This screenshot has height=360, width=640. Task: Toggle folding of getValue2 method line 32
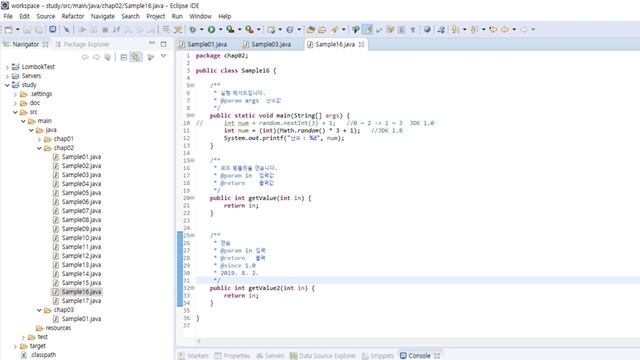[192, 288]
